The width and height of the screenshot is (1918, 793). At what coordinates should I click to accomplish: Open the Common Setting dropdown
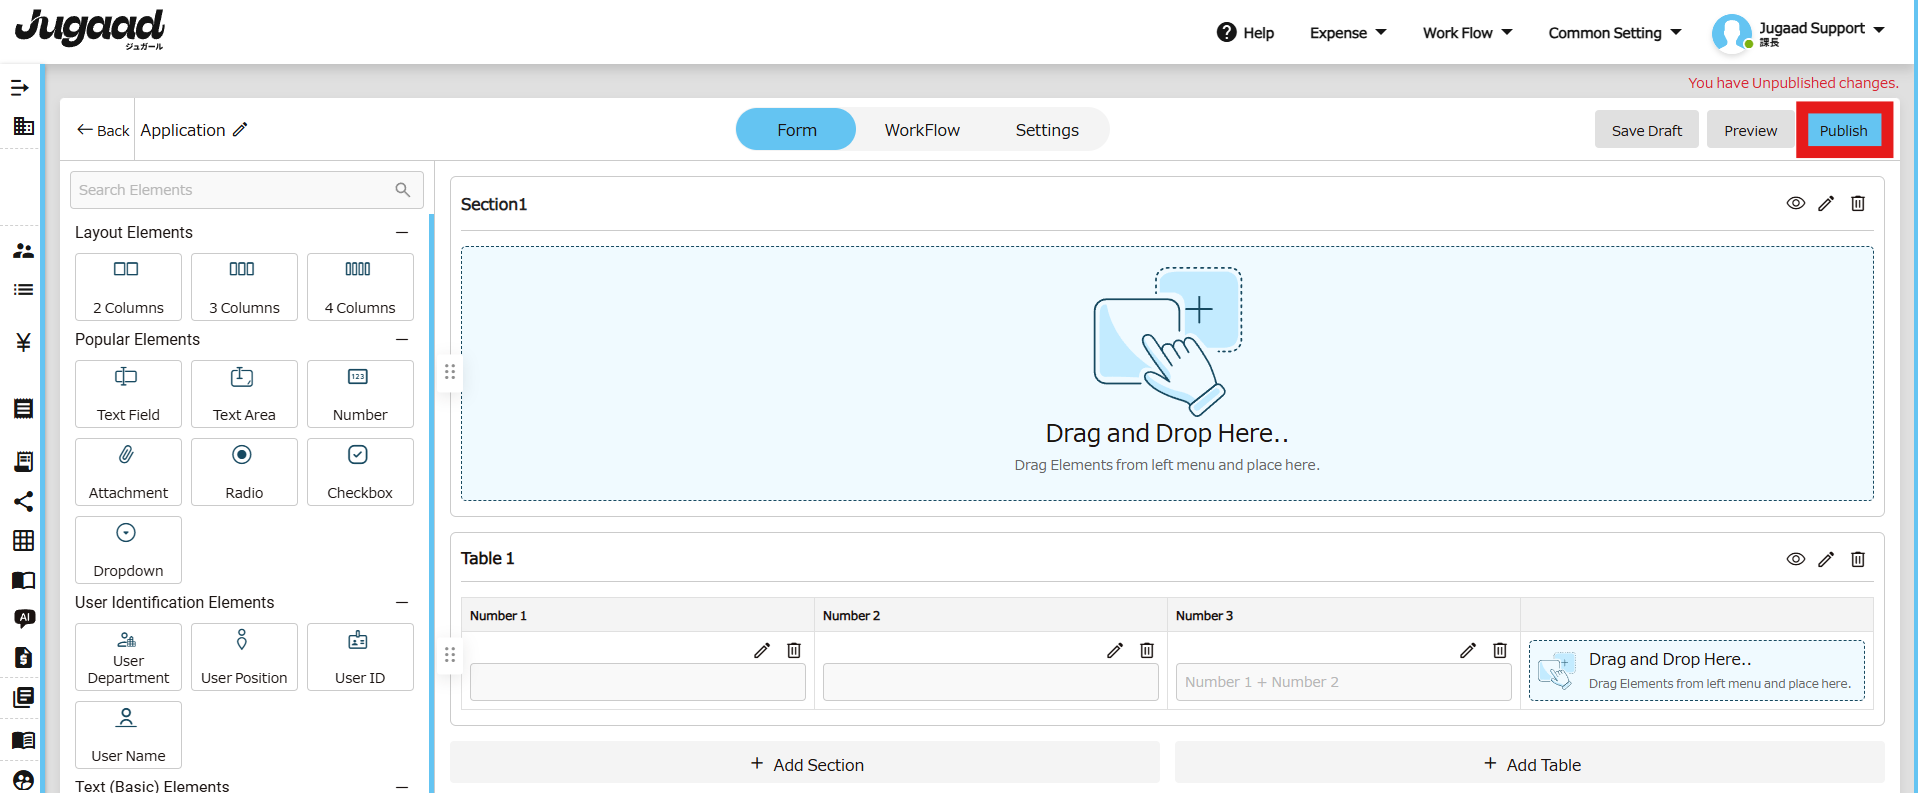click(1614, 33)
